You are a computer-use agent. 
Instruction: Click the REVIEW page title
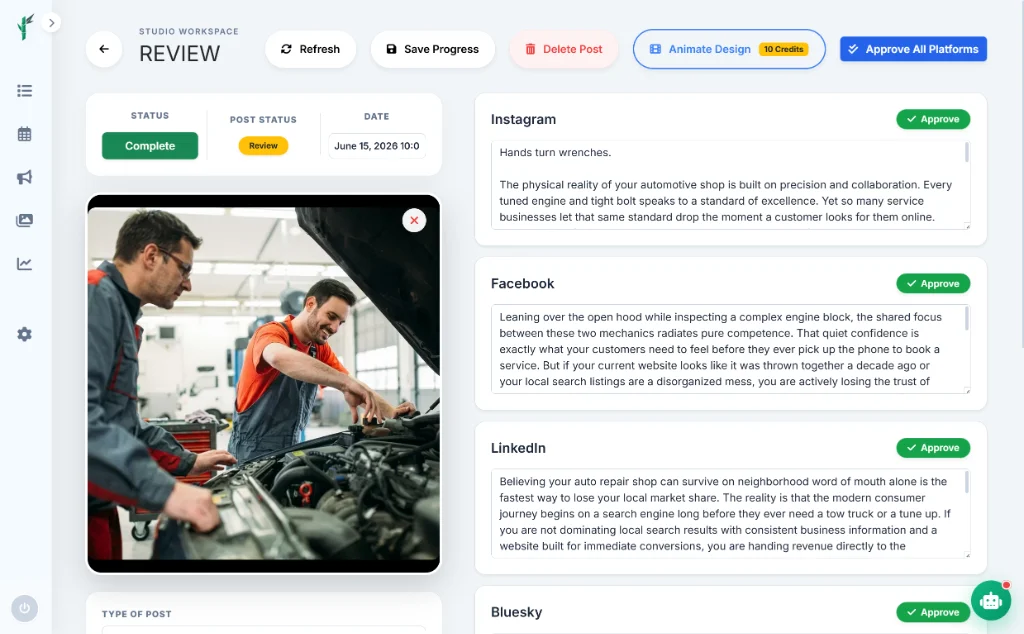tap(180, 54)
